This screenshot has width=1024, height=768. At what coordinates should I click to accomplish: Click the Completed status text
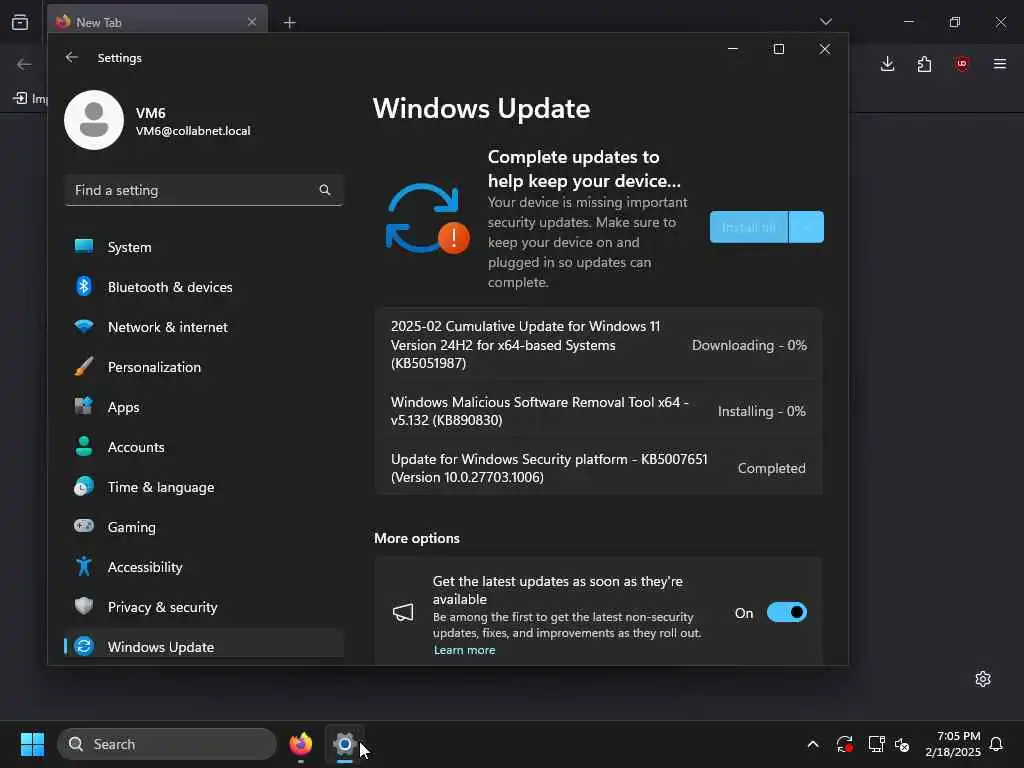click(771, 468)
